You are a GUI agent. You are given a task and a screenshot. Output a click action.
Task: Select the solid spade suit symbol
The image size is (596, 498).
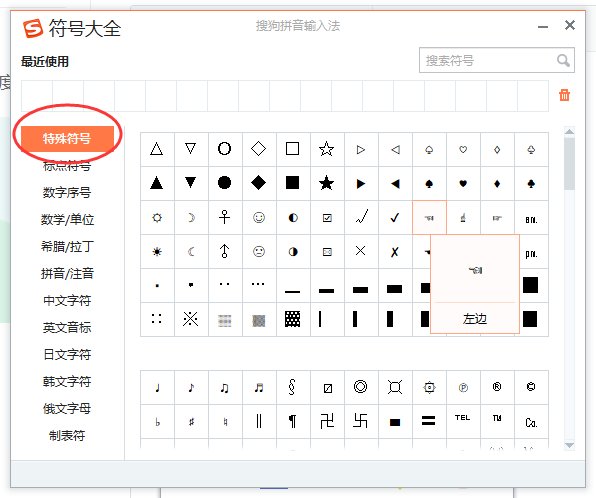pyautogui.click(x=429, y=184)
